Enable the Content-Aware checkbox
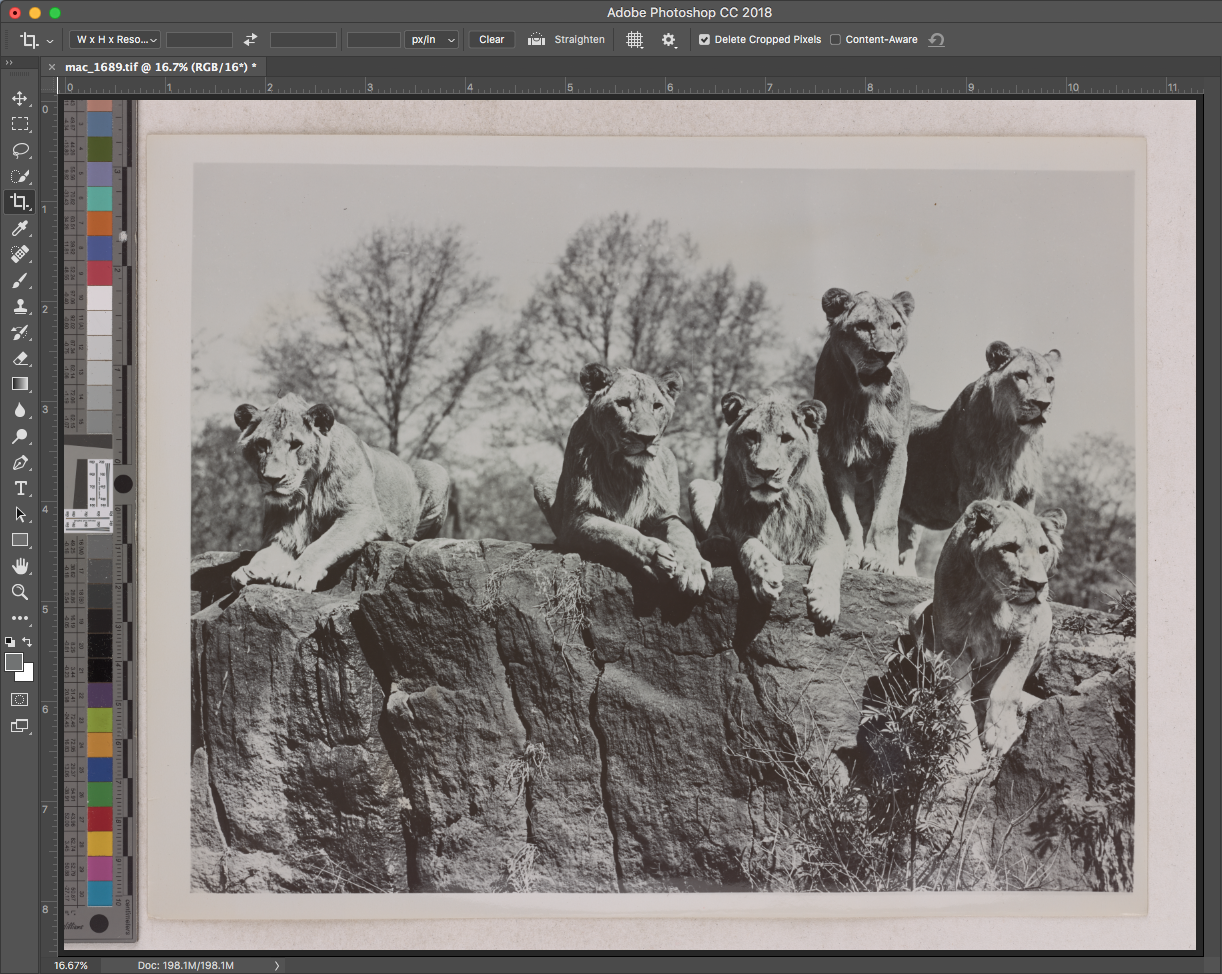The image size is (1222, 974). tap(835, 40)
